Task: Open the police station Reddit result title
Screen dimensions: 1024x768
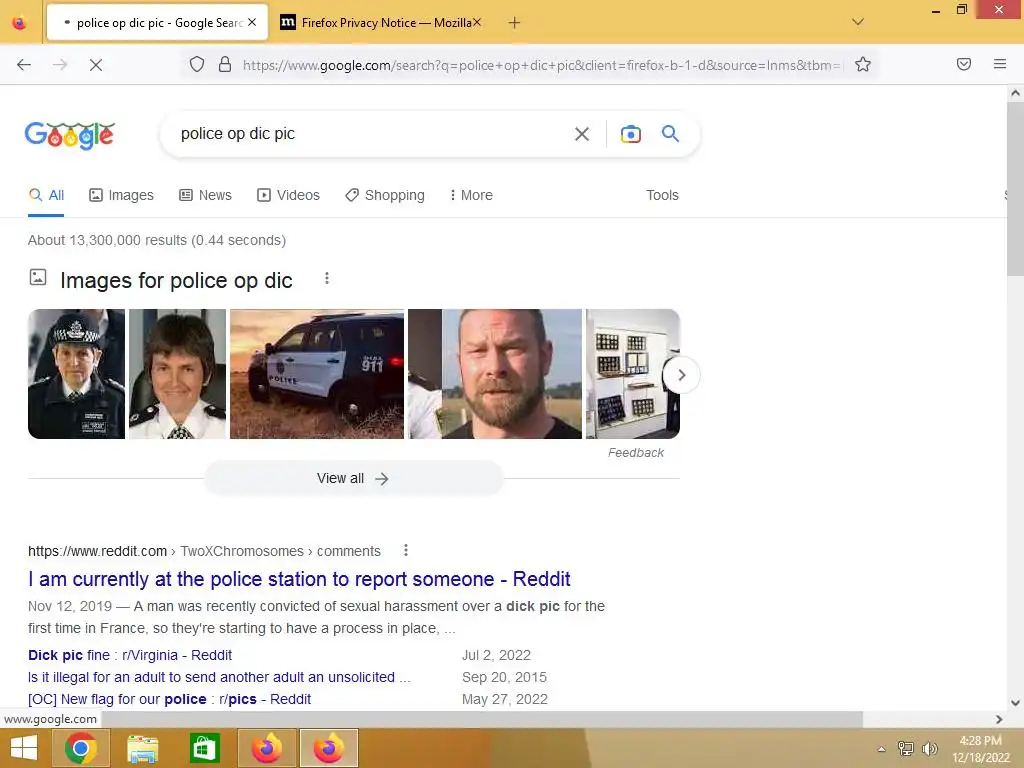Action: coord(299,579)
